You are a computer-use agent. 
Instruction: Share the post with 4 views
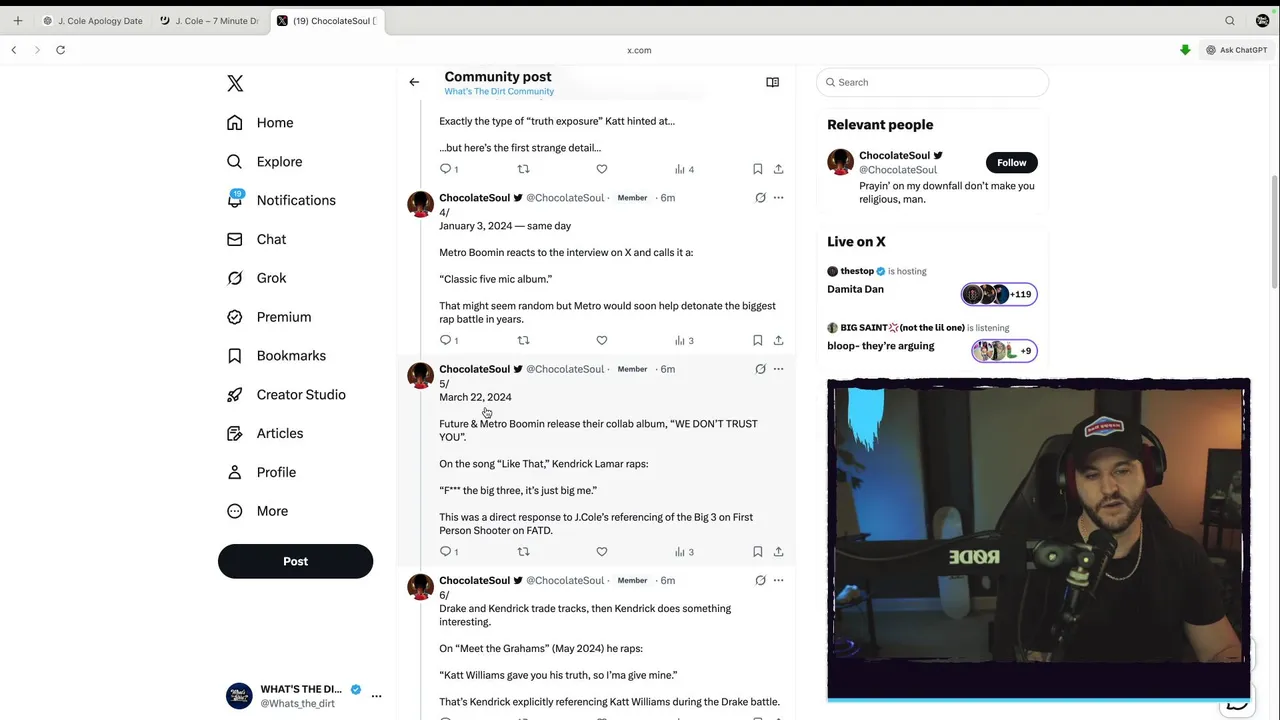coord(778,170)
